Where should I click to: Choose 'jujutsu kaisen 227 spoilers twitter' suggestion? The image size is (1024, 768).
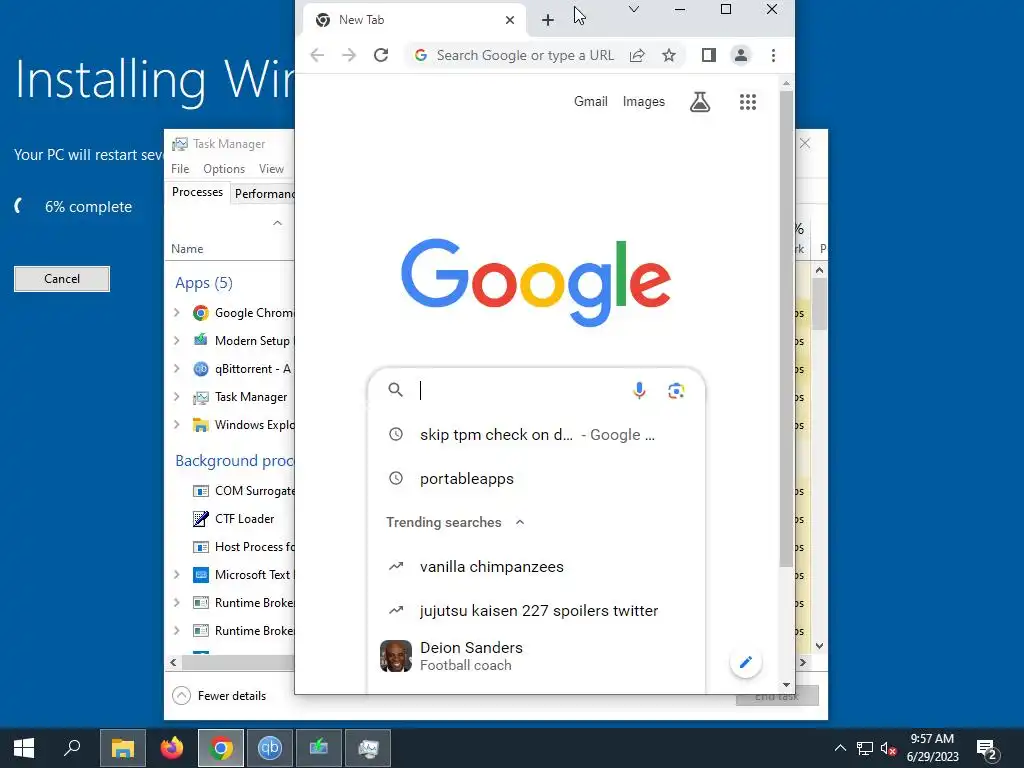[537, 611]
